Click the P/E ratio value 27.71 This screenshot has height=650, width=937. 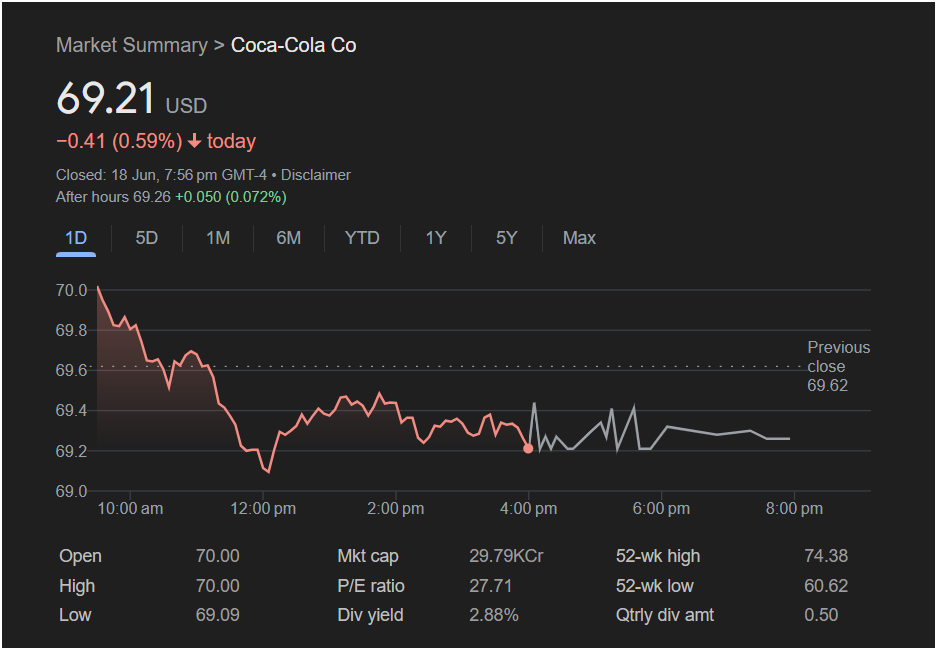(x=491, y=586)
